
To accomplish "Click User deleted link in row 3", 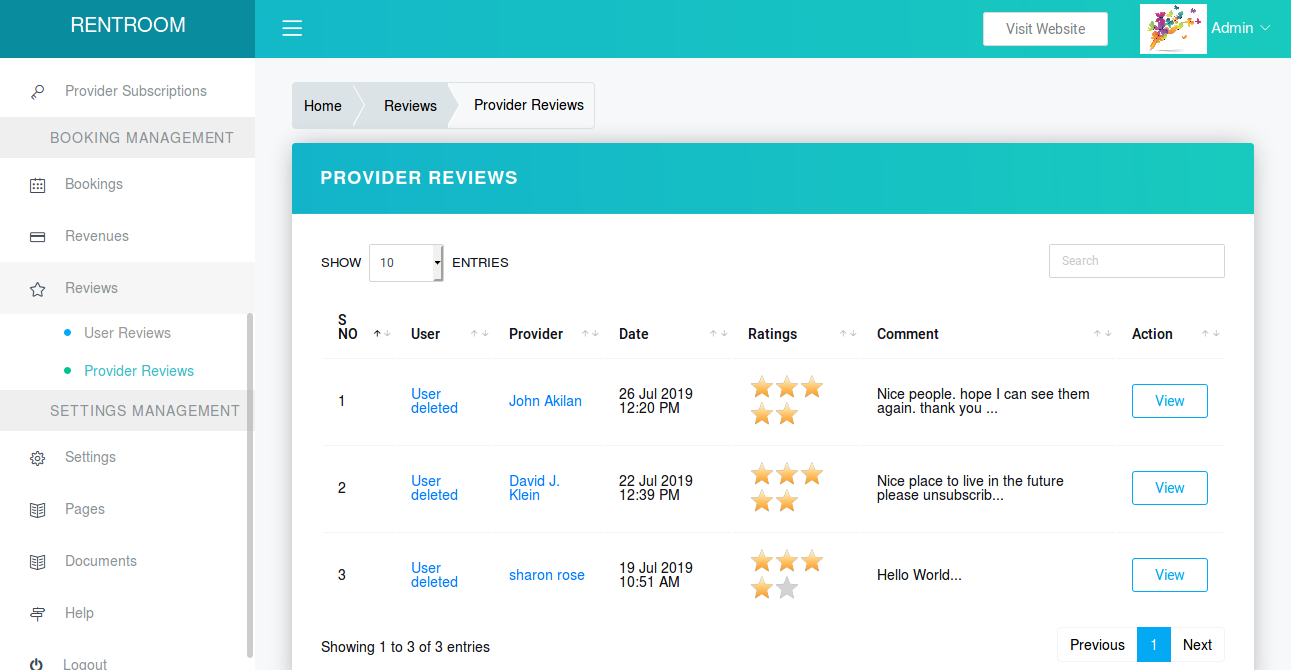I will pyautogui.click(x=434, y=575).
